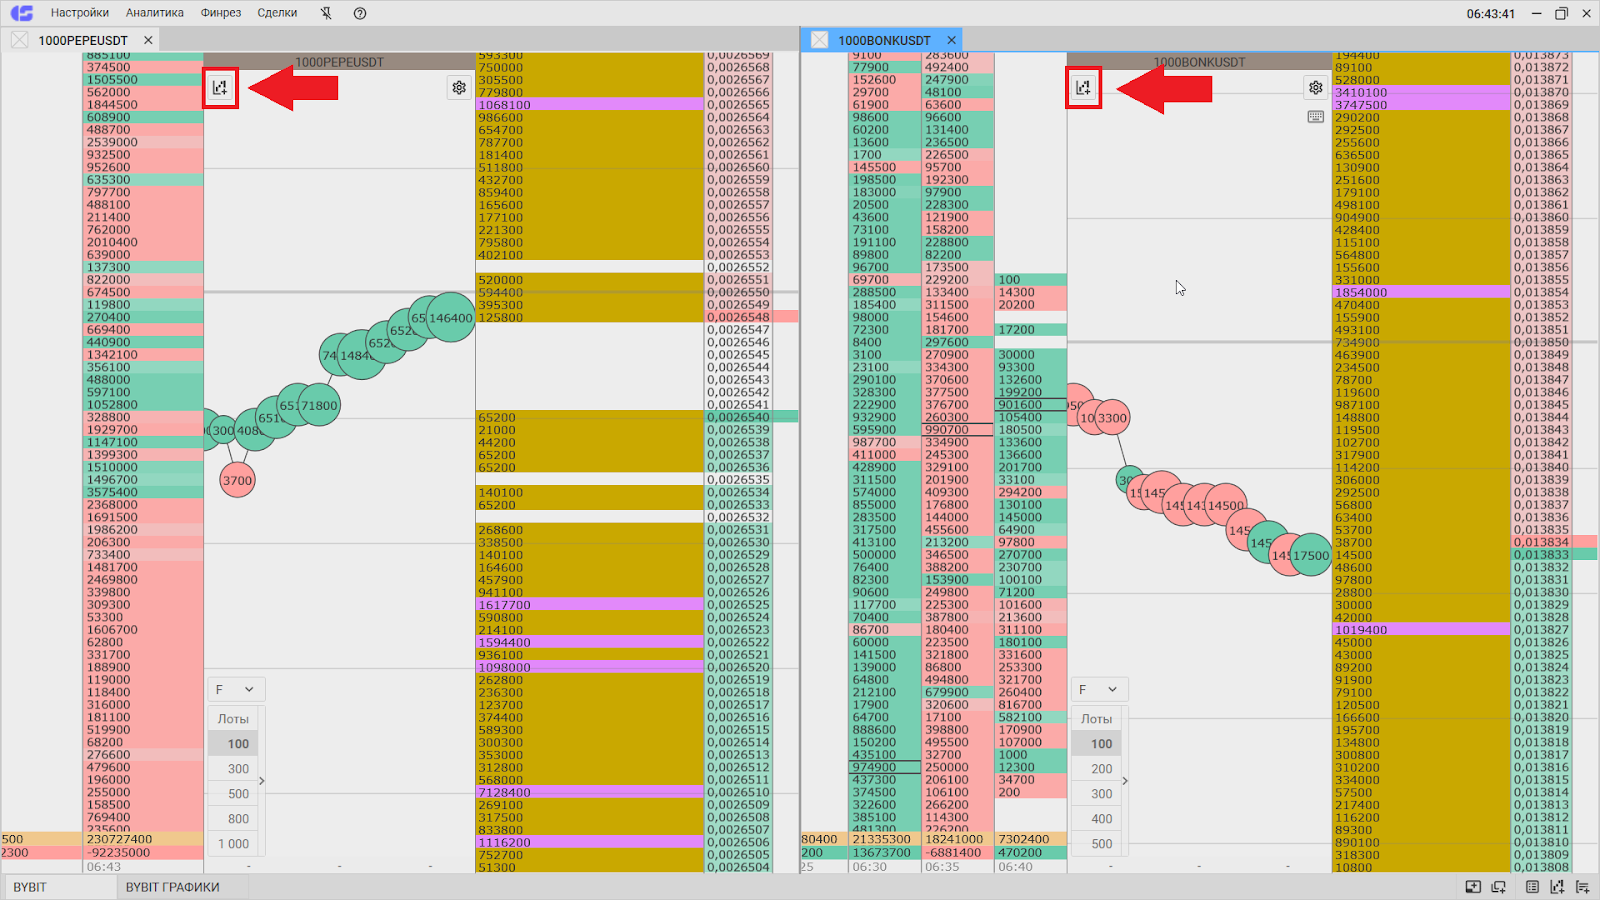Click the 3575400 cell in the PEPE cluster column
Viewport: 1600px width, 900px height.
pos(143,492)
